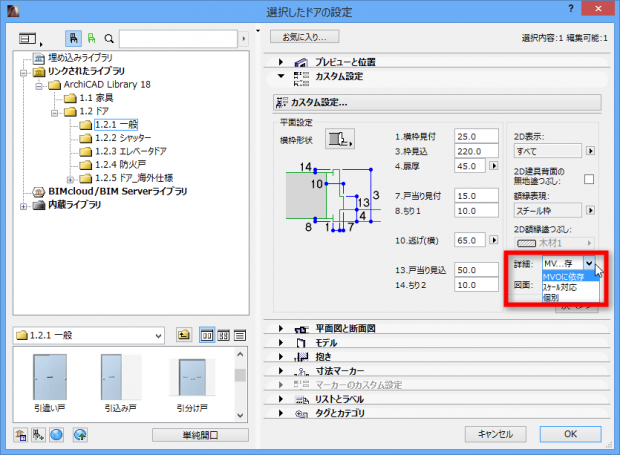Screen dimensions: 620x455
Task: Select the 1.2.2 シャッター folder
Action: pyautogui.click(x=123, y=138)
